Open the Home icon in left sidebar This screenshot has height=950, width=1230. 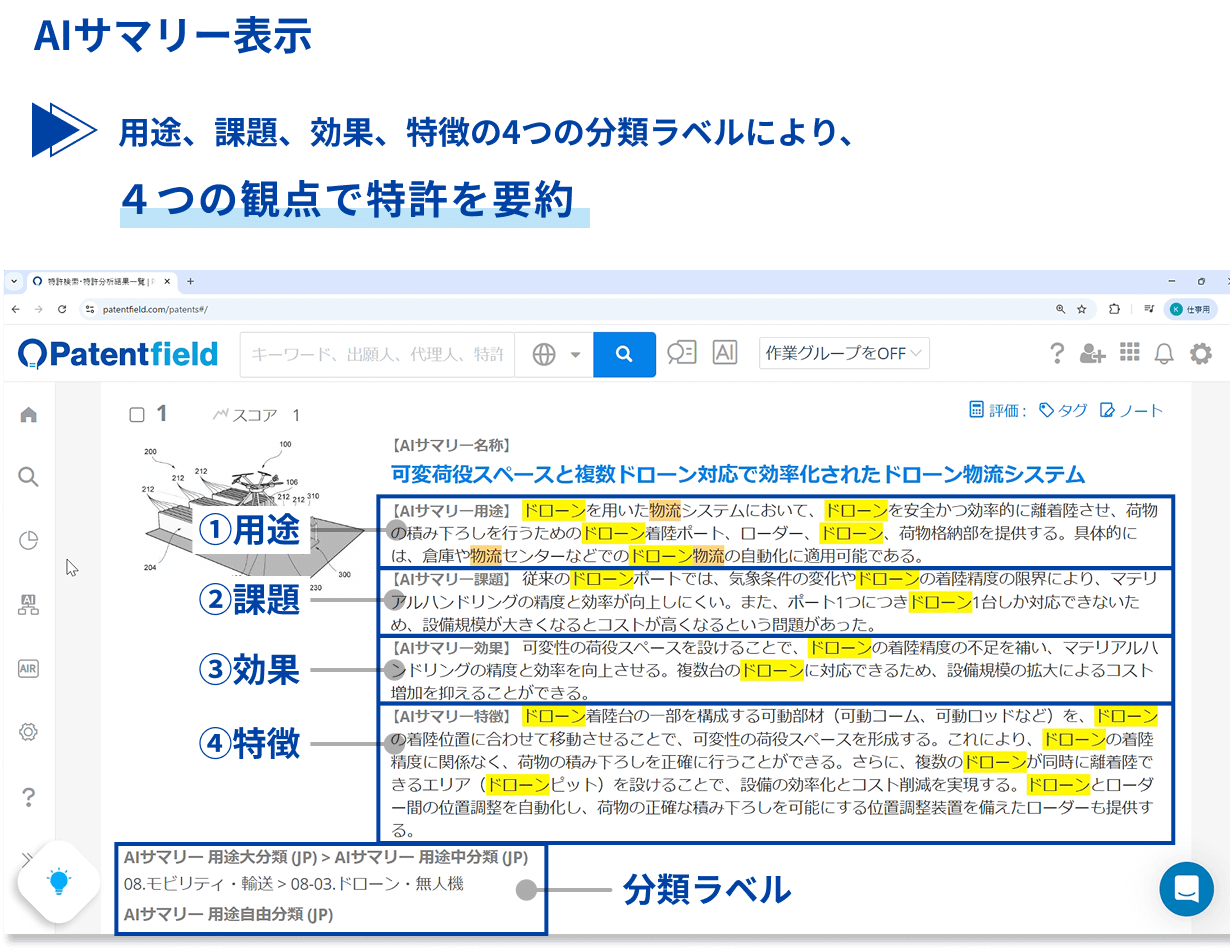28,414
